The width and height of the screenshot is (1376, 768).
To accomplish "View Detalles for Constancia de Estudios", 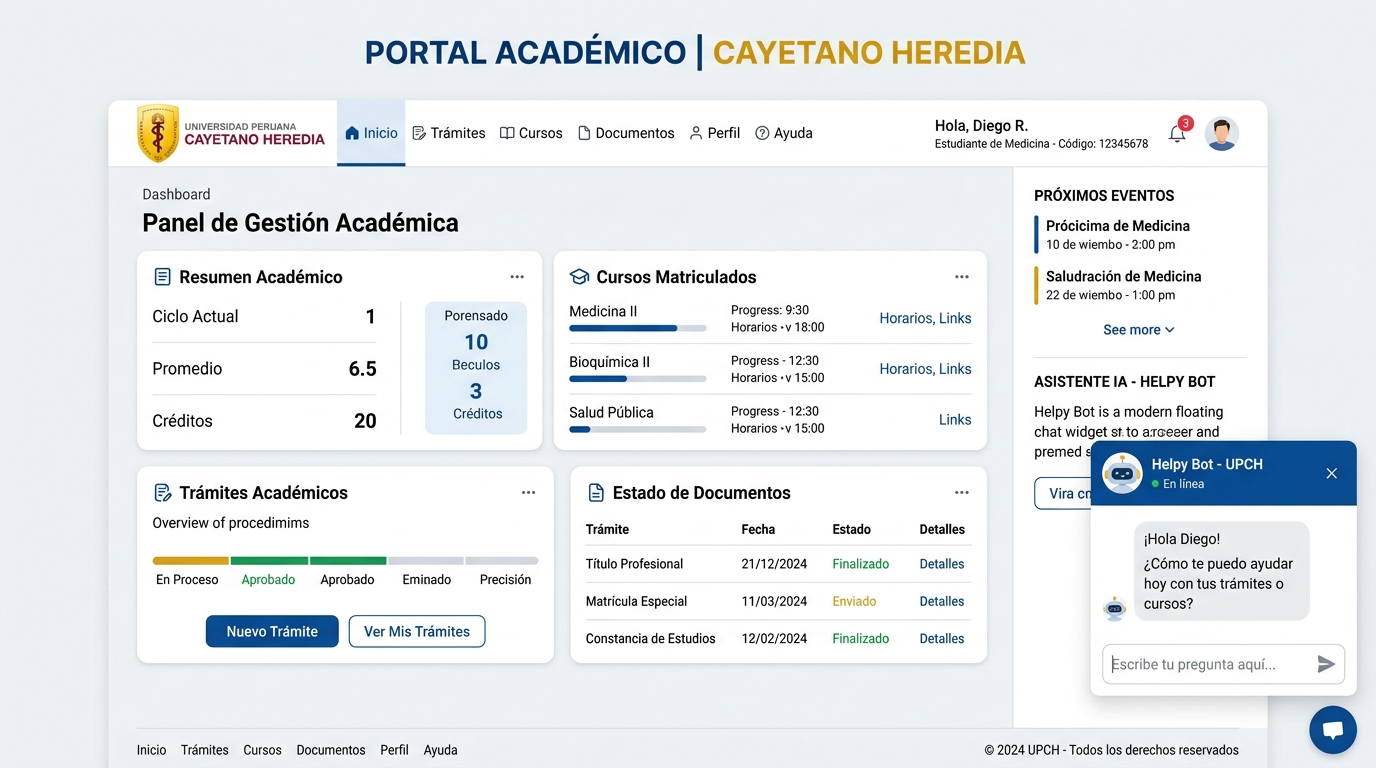I will click(942, 638).
